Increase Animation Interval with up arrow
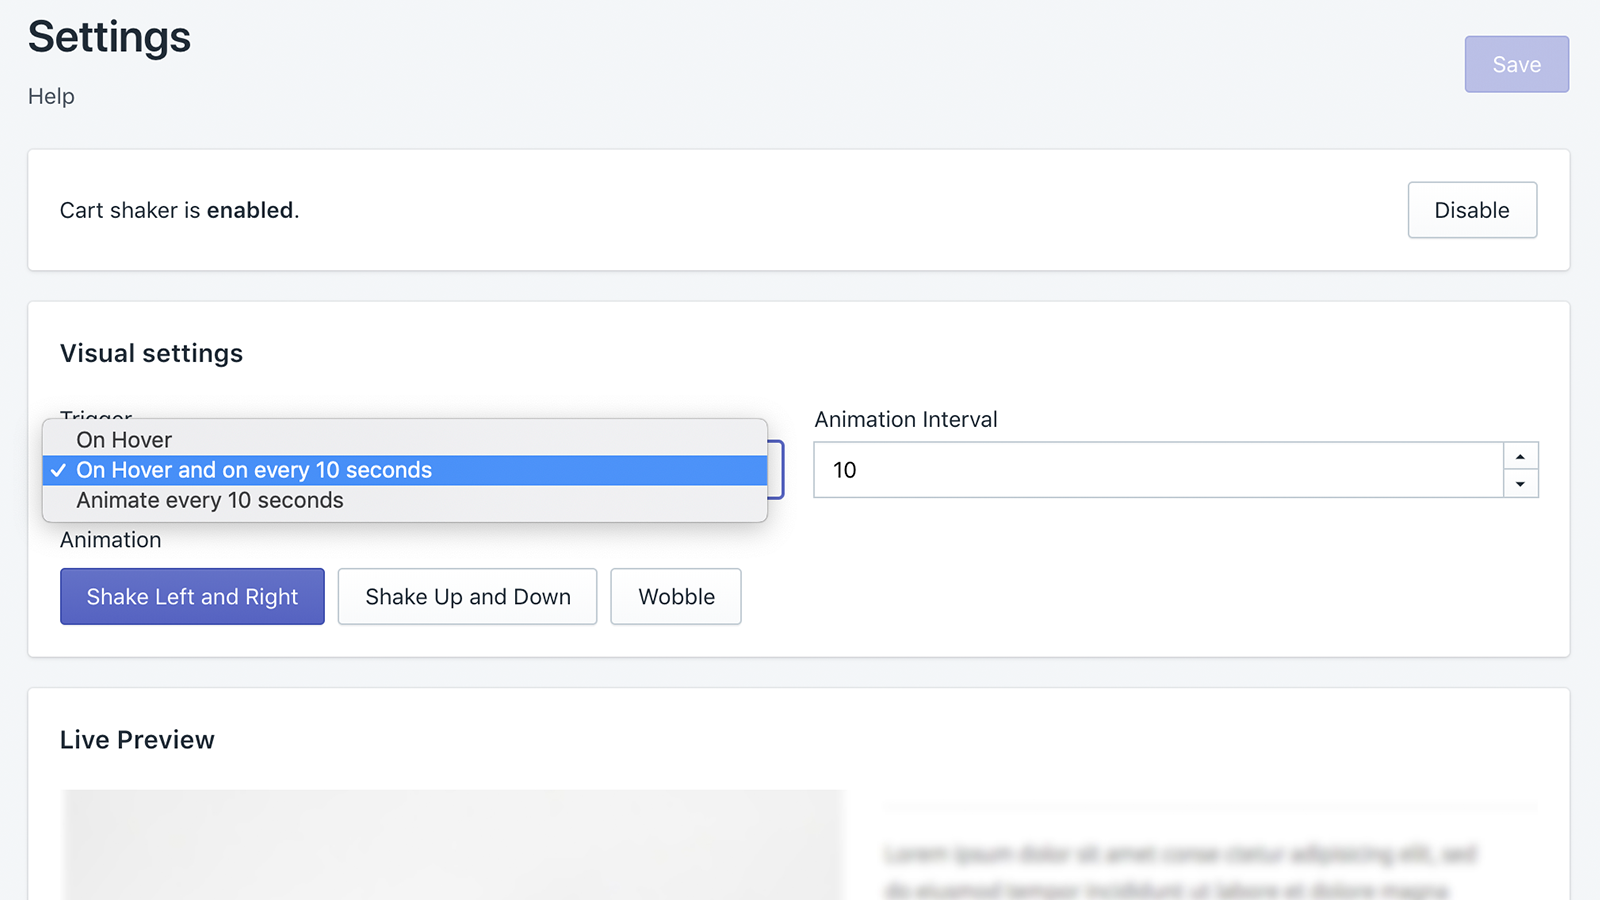The image size is (1600, 900). (1520, 456)
